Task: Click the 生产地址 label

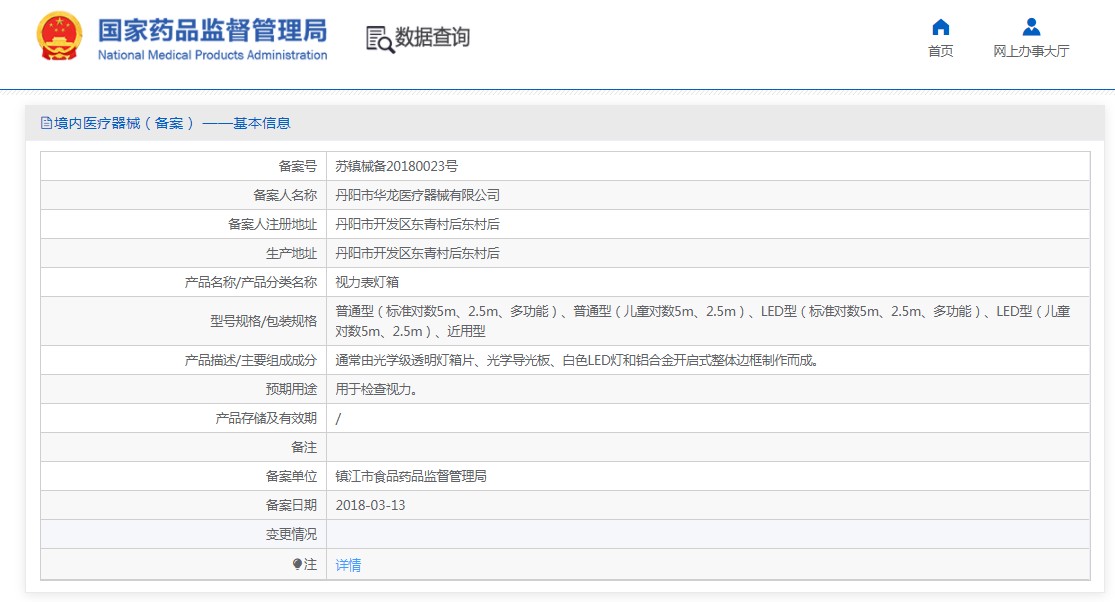Action: point(291,254)
